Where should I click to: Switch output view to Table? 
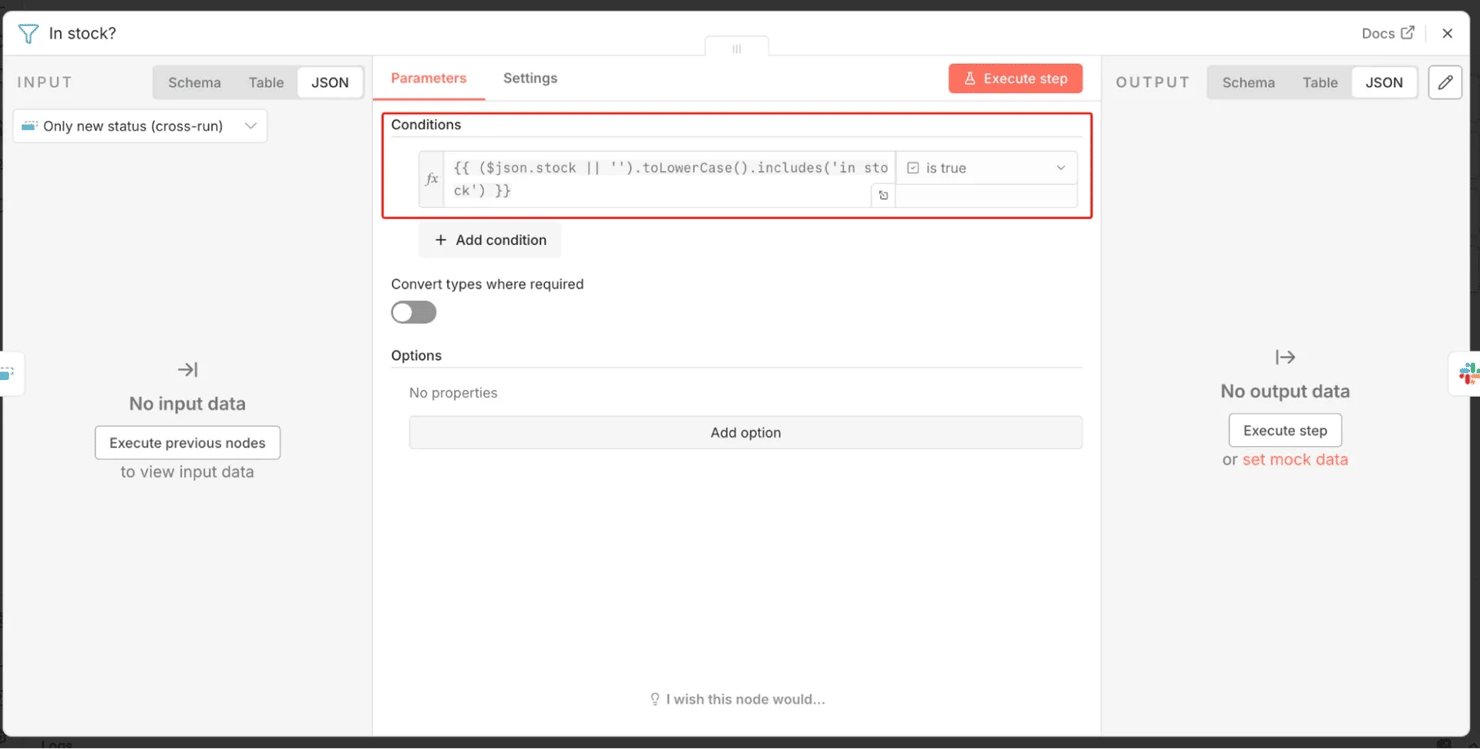click(x=1320, y=82)
